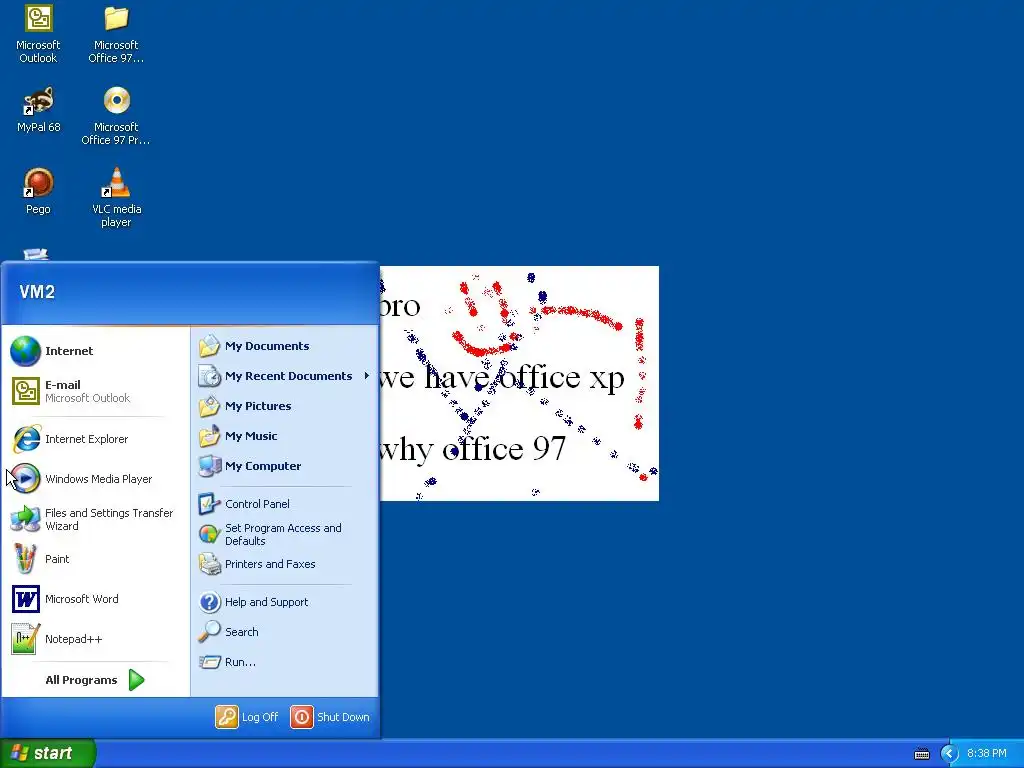The image size is (1024, 768).
Task: Select the Internet menu entry
Action: (x=96, y=351)
